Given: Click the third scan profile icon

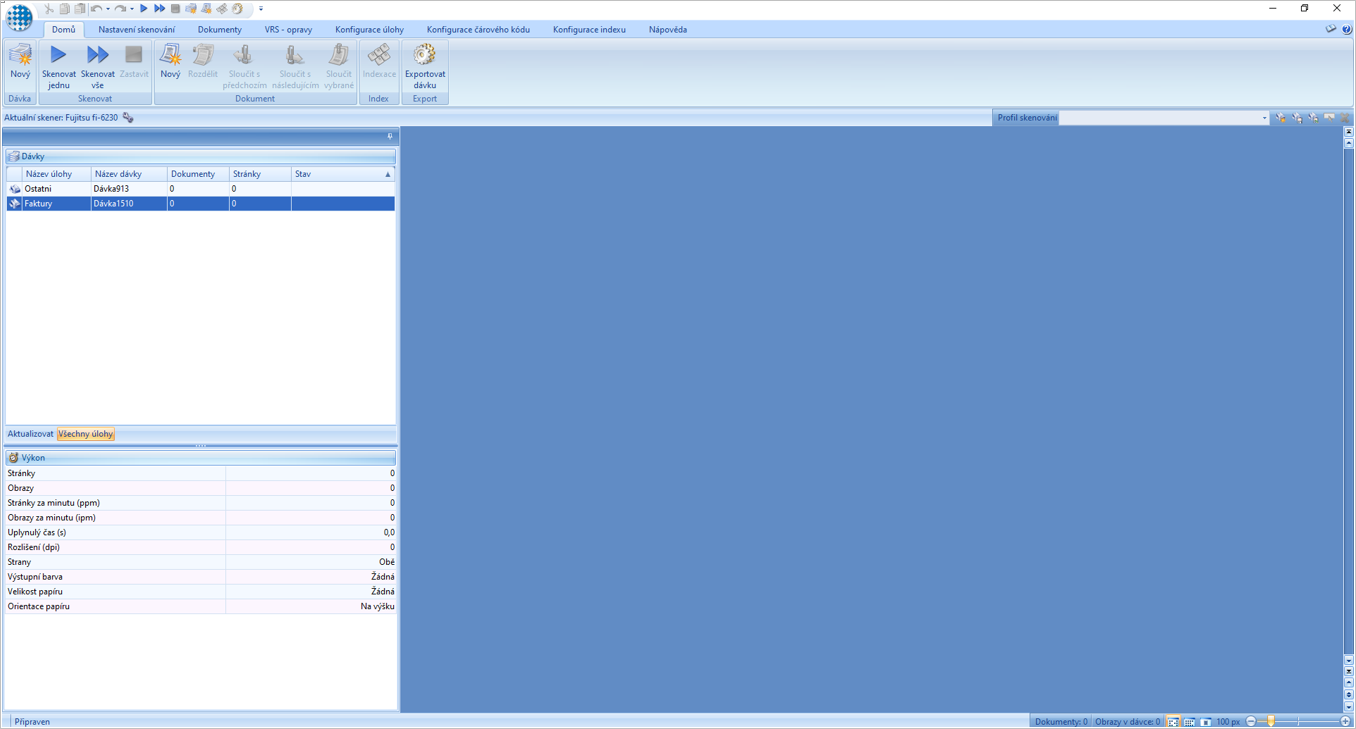Looking at the screenshot, I should point(1313,118).
